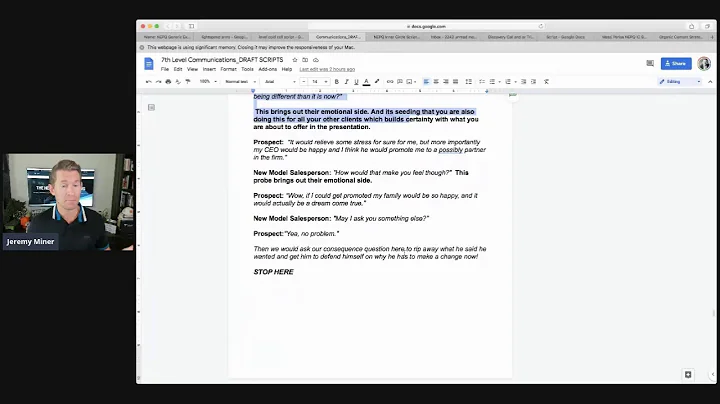The width and height of the screenshot is (720, 404).
Task: Open the Add-ons menu
Action: point(268,69)
